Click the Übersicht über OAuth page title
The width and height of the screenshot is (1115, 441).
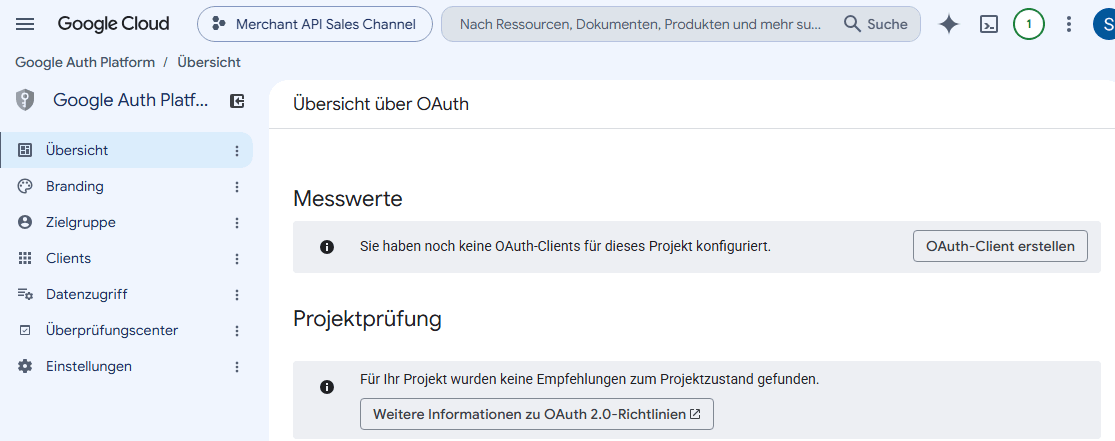(381, 104)
